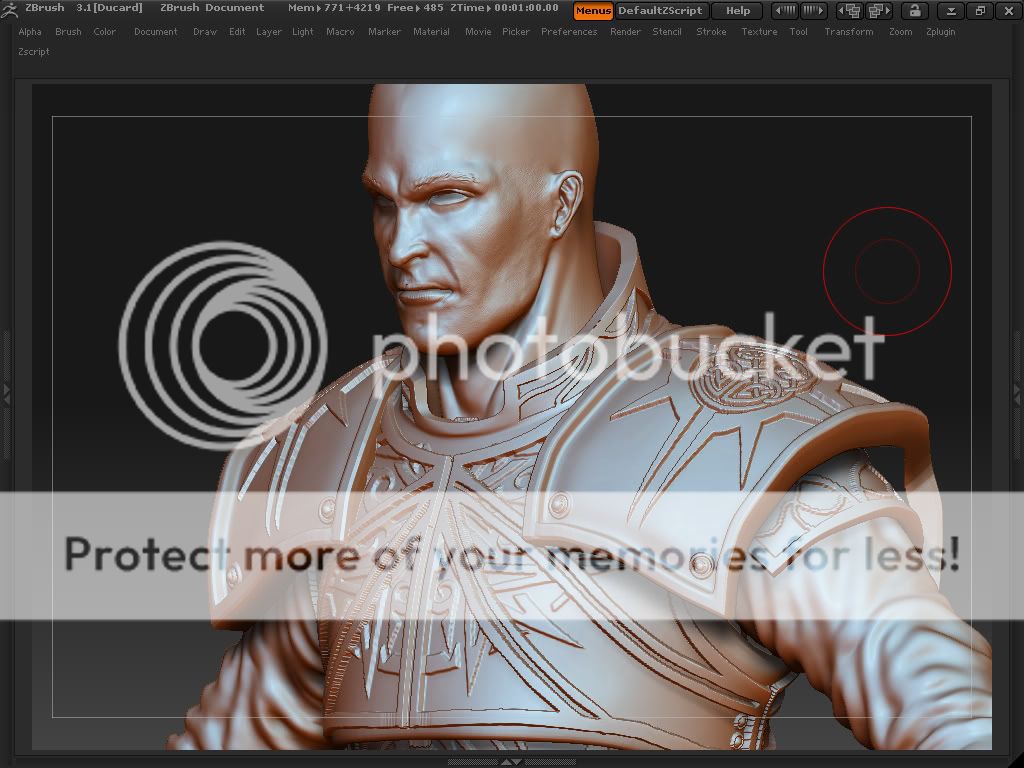The height and width of the screenshot is (768, 1024).
Task: Click the Help button
Action: click(x=738, y=11)
